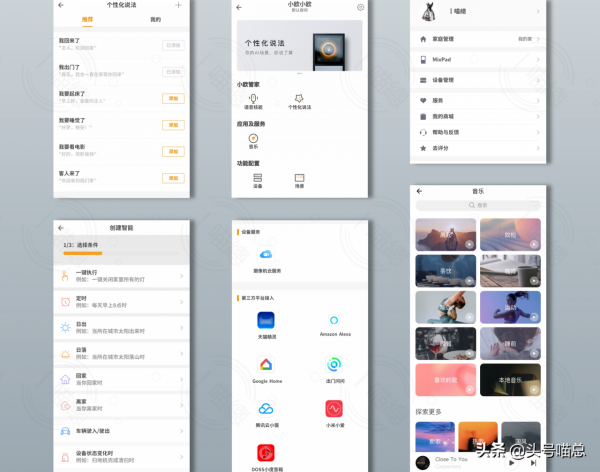Focus the search field in 音乐 screen
This screenshot has width=600, height=472.
478,205
